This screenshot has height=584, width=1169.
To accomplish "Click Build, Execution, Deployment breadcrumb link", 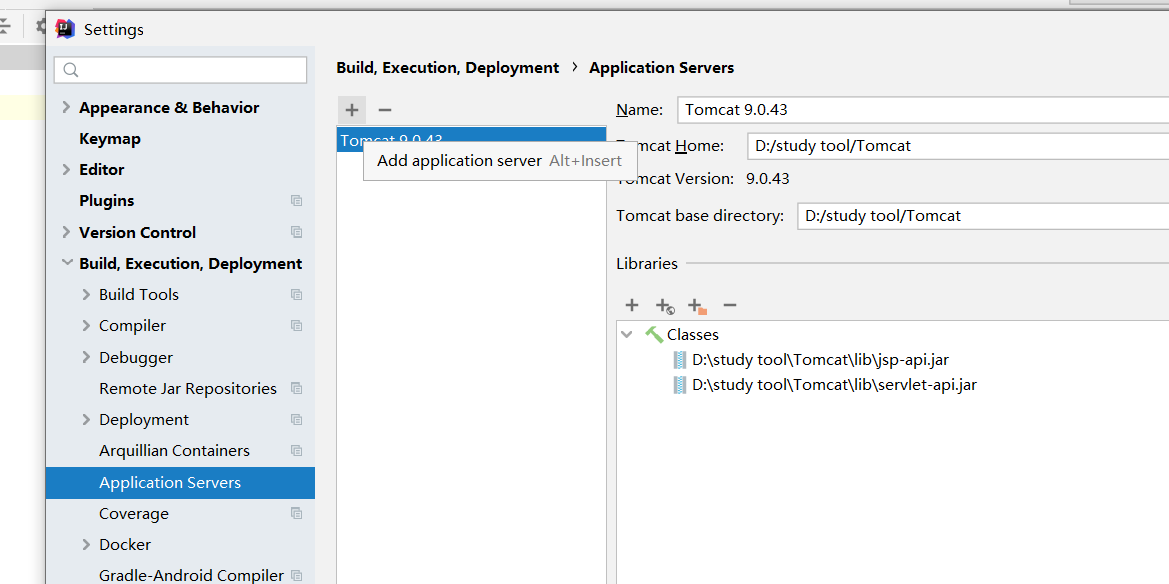I will coord(447,68).
